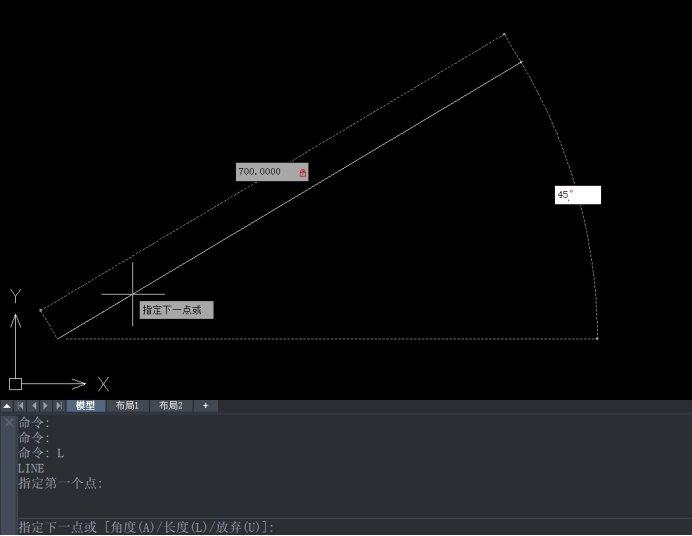
Task: Jump to the first layout tab arrow
Action: point(20,406)
